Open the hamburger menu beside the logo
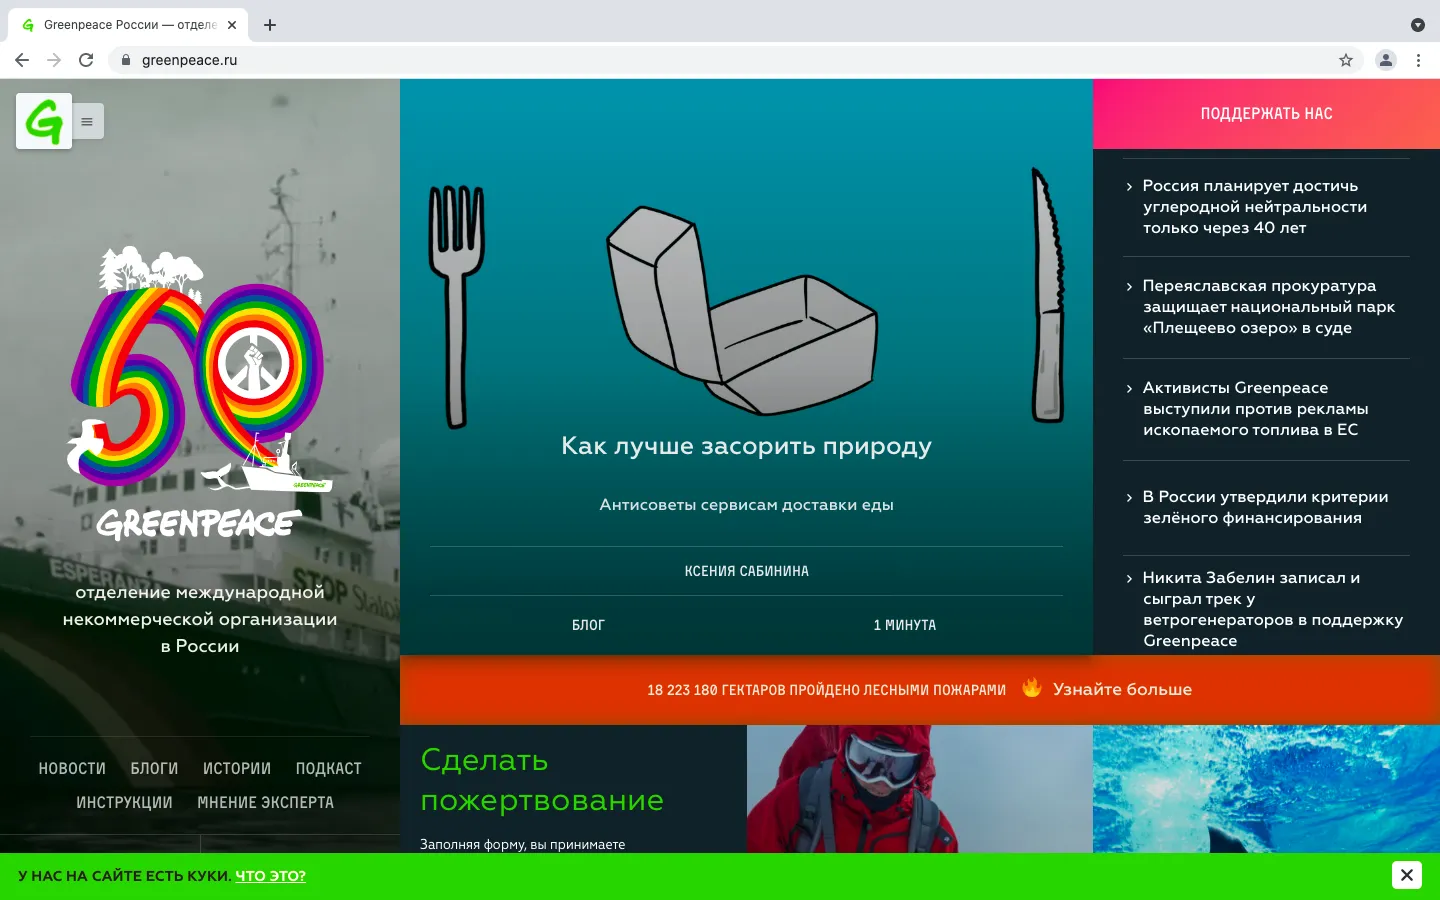This screenshot has width=1440, height=900. pos(87,121)
